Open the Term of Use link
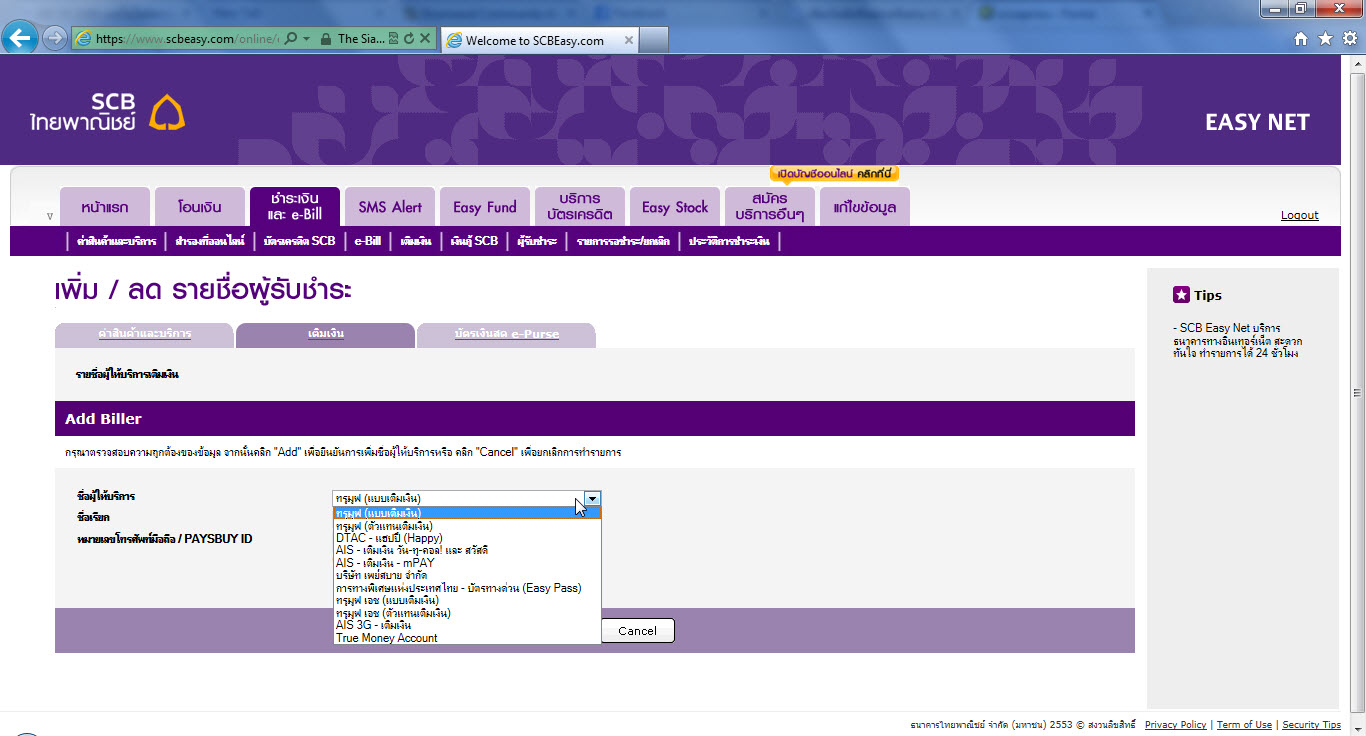This screenshot has height=736, width=1366. click(1244, 725)
